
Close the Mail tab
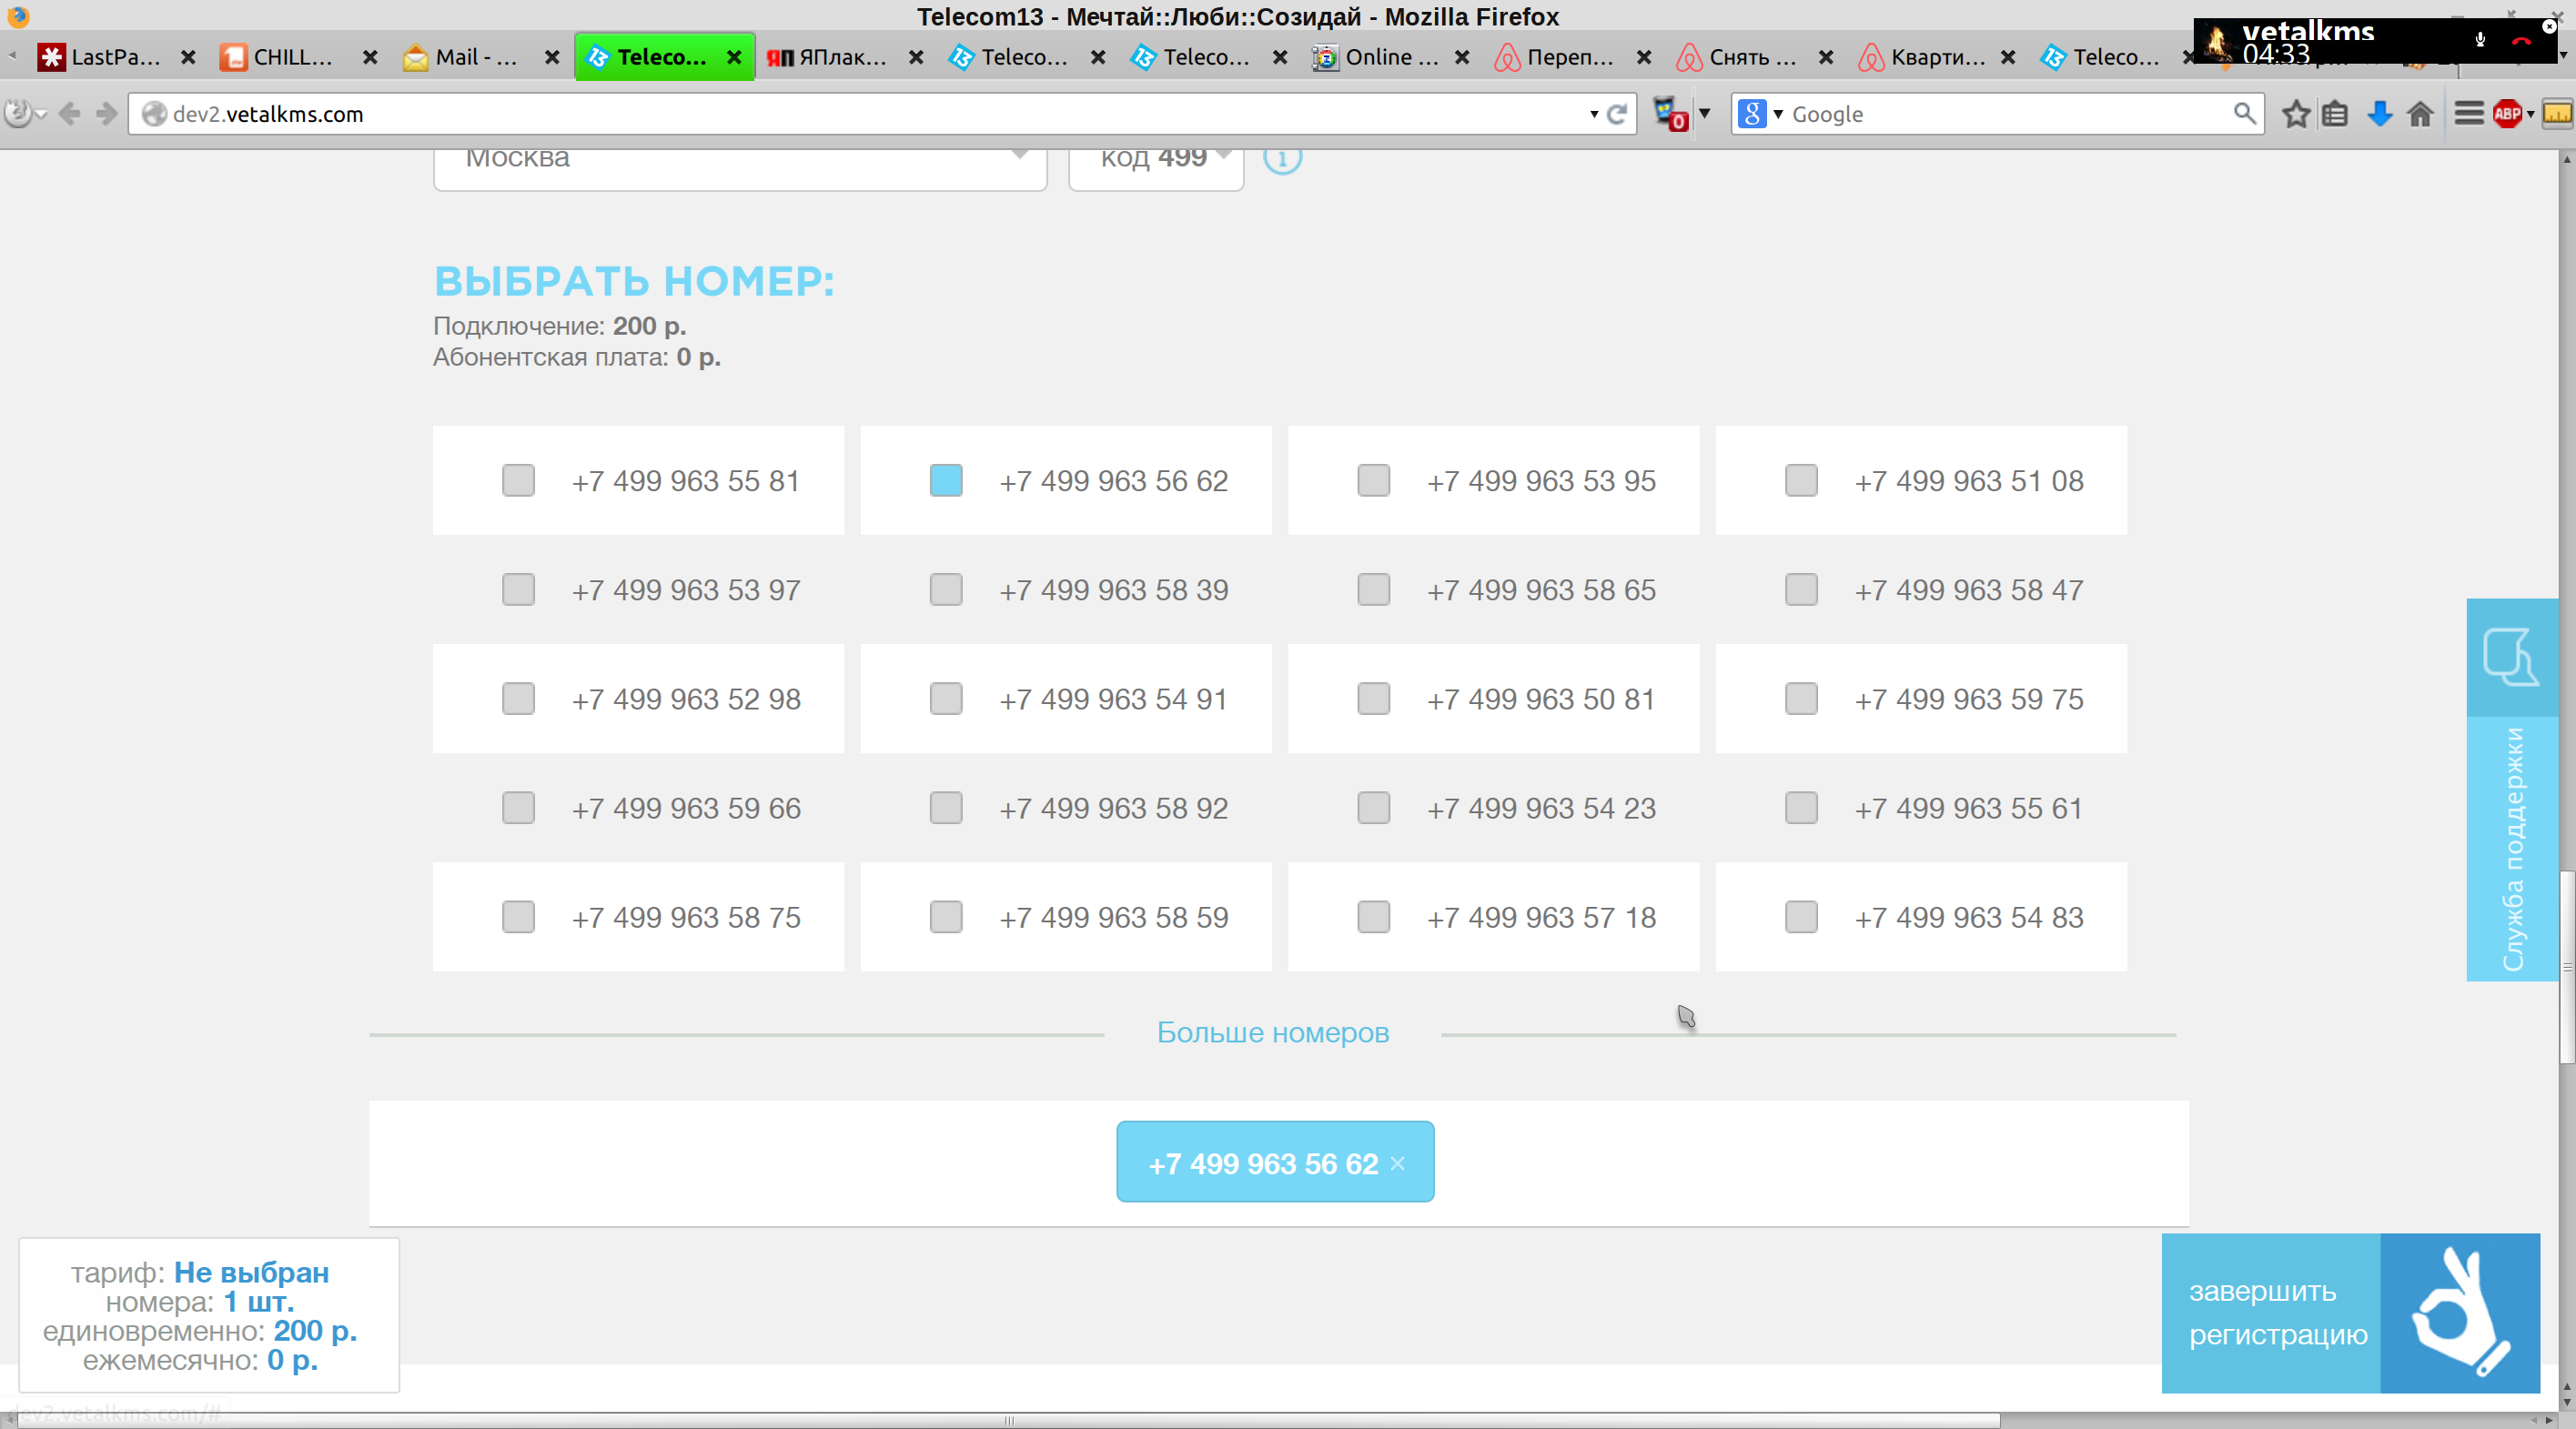click(x=552, y=57)
